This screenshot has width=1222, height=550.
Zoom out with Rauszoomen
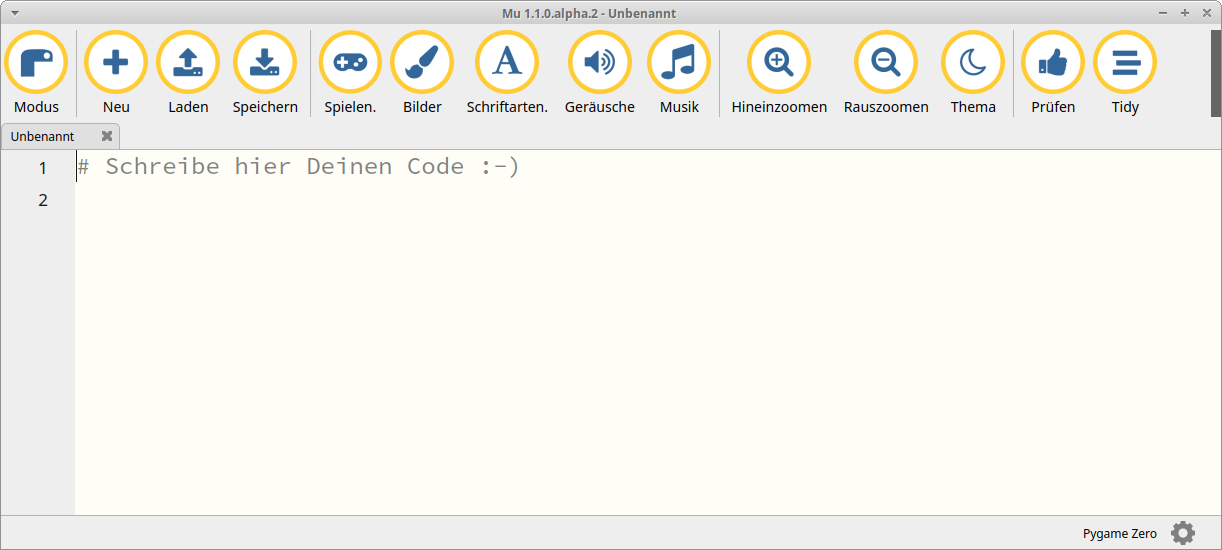coord(886,64)
